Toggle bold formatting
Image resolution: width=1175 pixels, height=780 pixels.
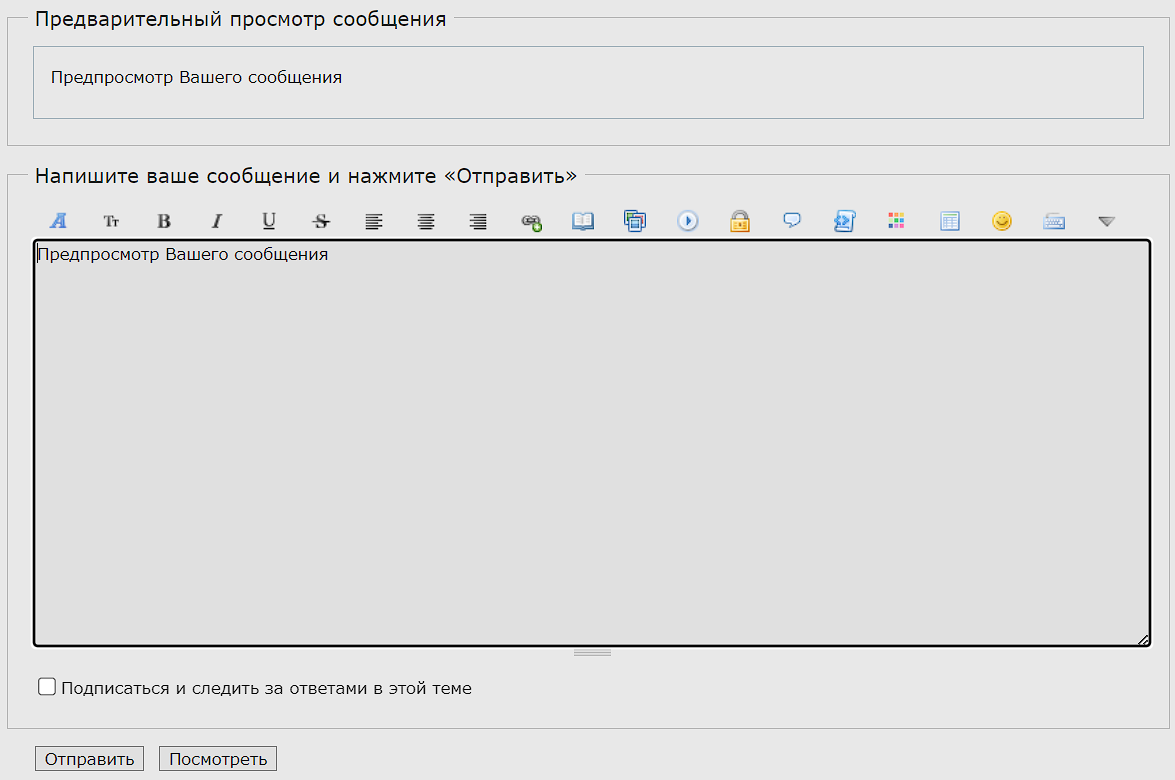click(164, 221)
